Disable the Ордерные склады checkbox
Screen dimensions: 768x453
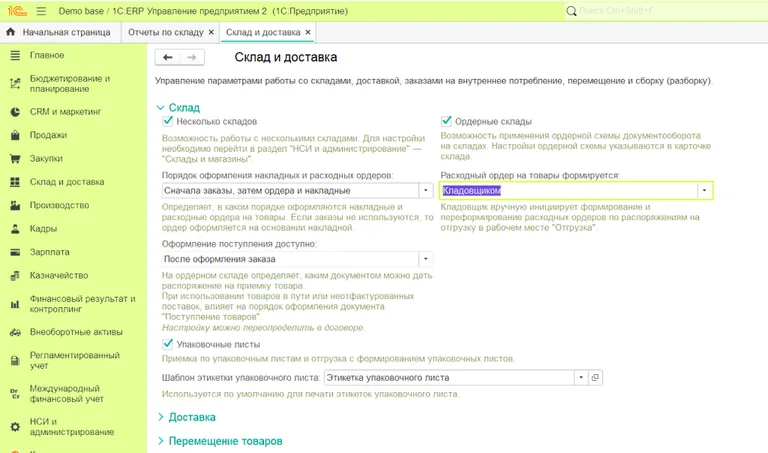(446, 121)
